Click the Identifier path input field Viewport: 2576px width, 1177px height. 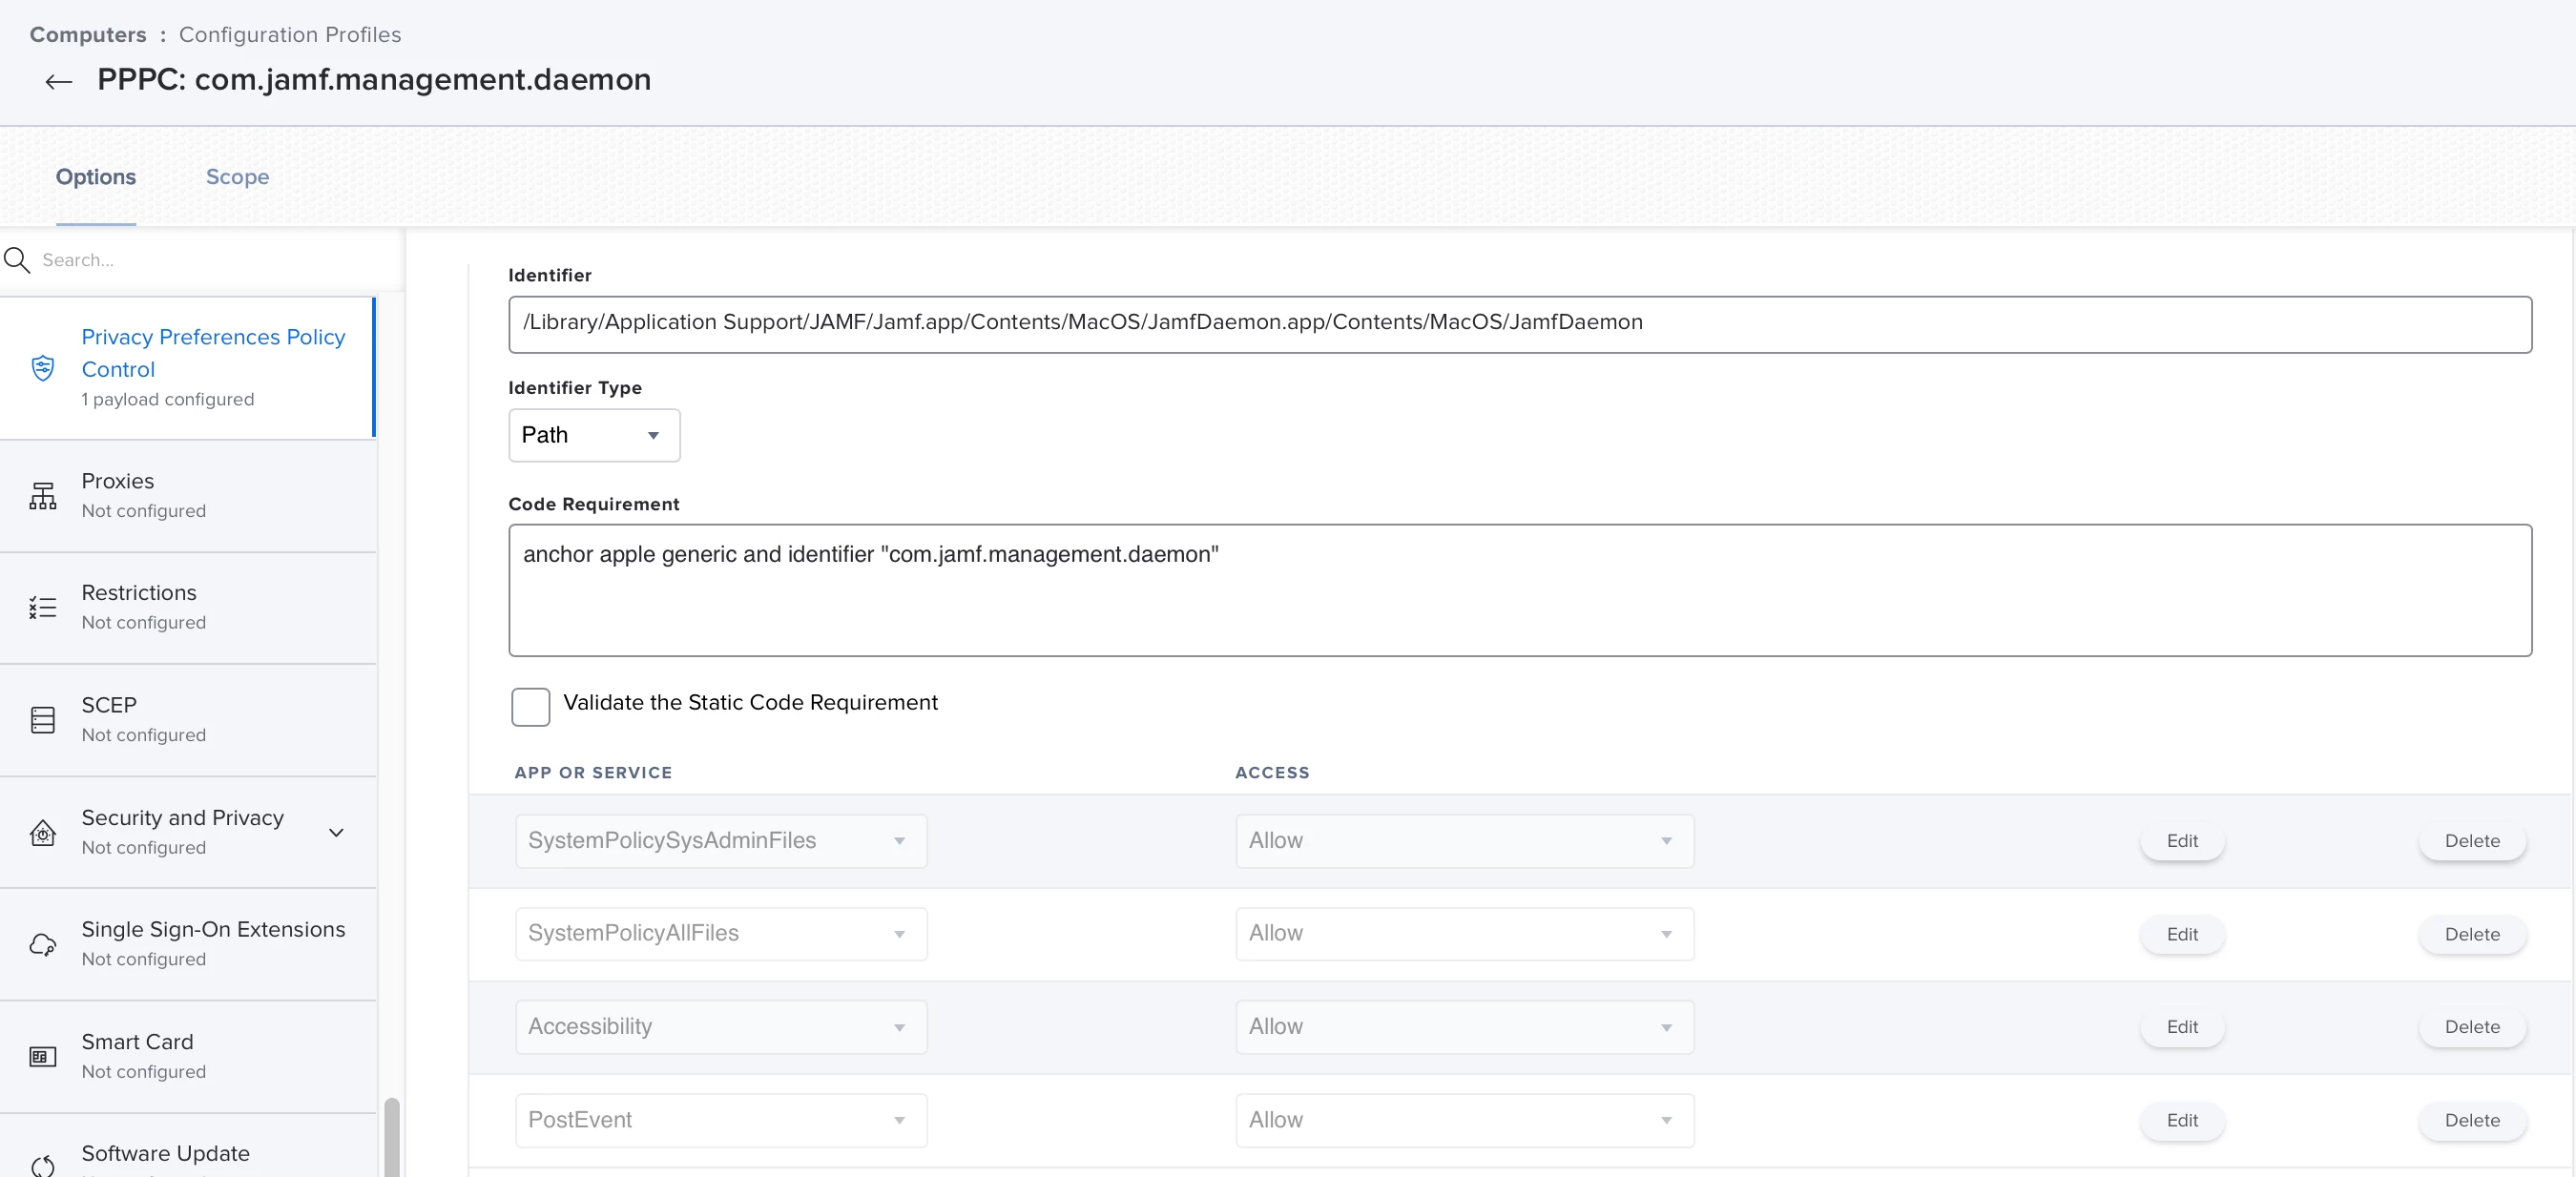1520,324
